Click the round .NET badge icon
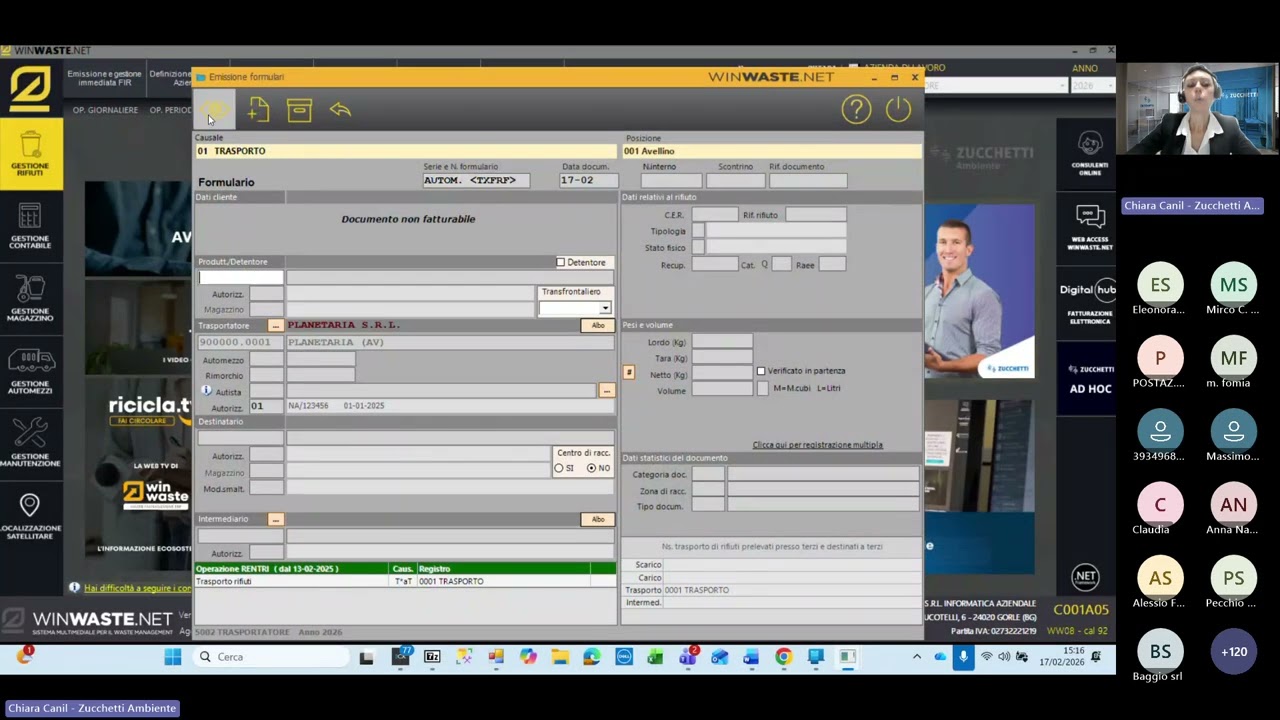Screen dimensions: 1280x720 coord(1085,577)
